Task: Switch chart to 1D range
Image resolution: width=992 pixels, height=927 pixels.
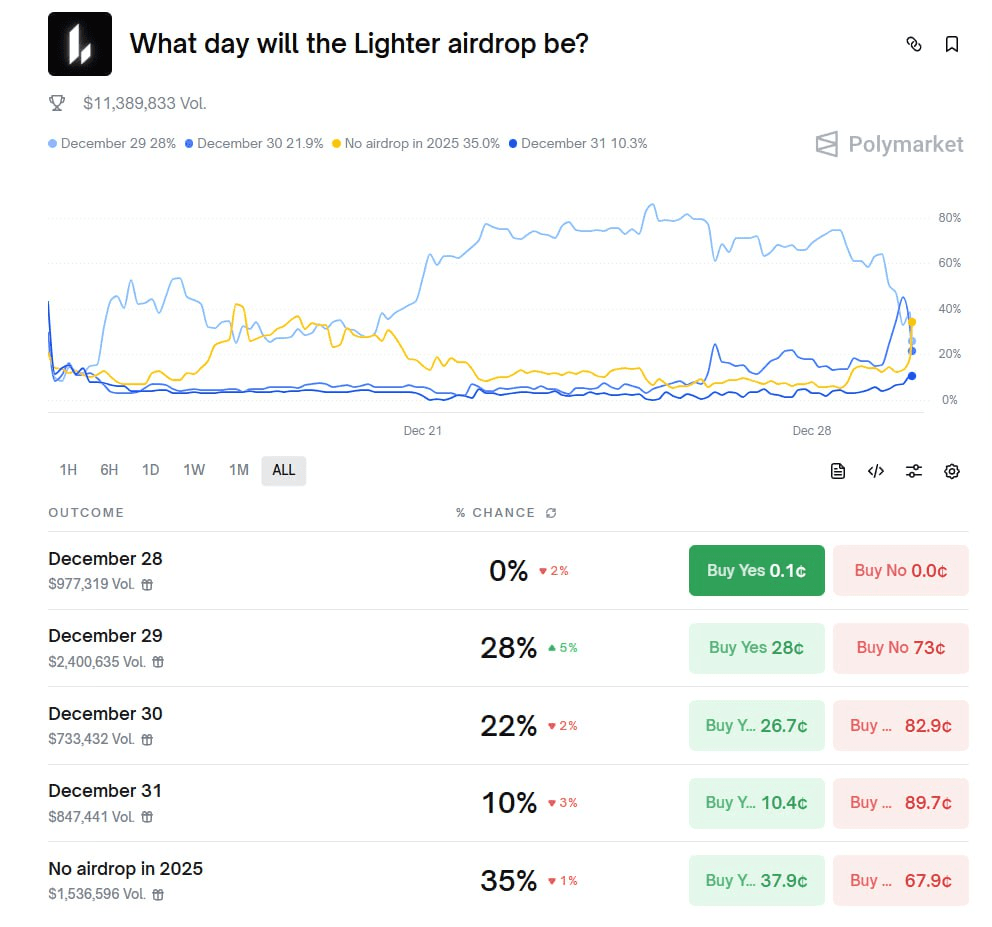Action: 150,470
